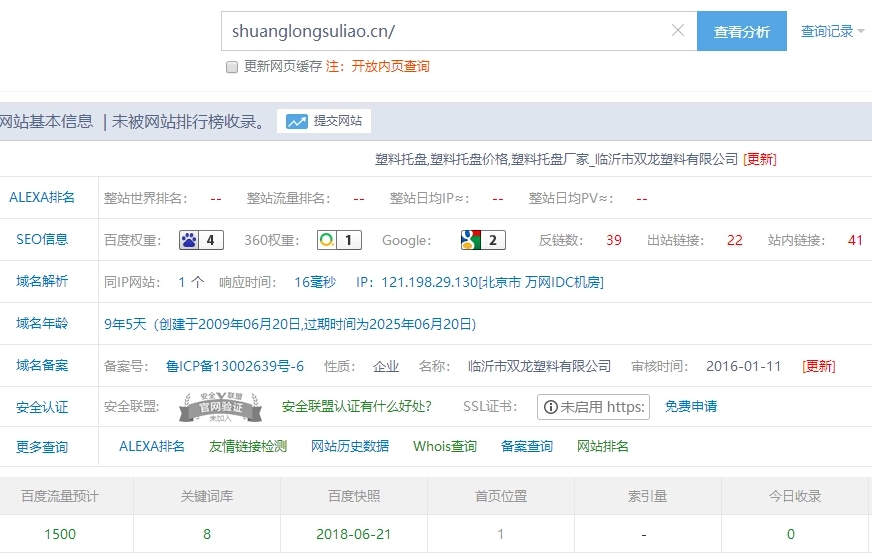Open the 友情链接检测 link

pyautogui.click(x=248, y=446)
